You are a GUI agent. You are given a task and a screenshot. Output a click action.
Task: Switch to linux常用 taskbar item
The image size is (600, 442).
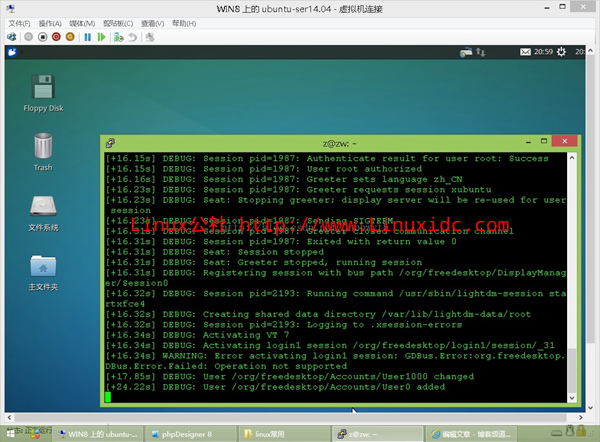(284, 434)
